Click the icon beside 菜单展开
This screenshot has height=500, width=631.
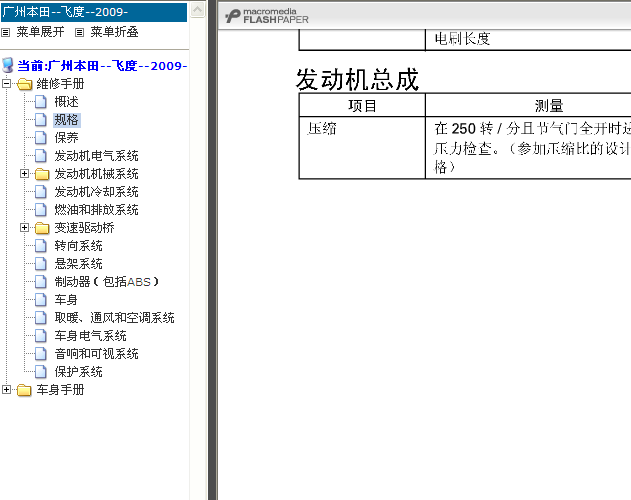click(6, 32)
